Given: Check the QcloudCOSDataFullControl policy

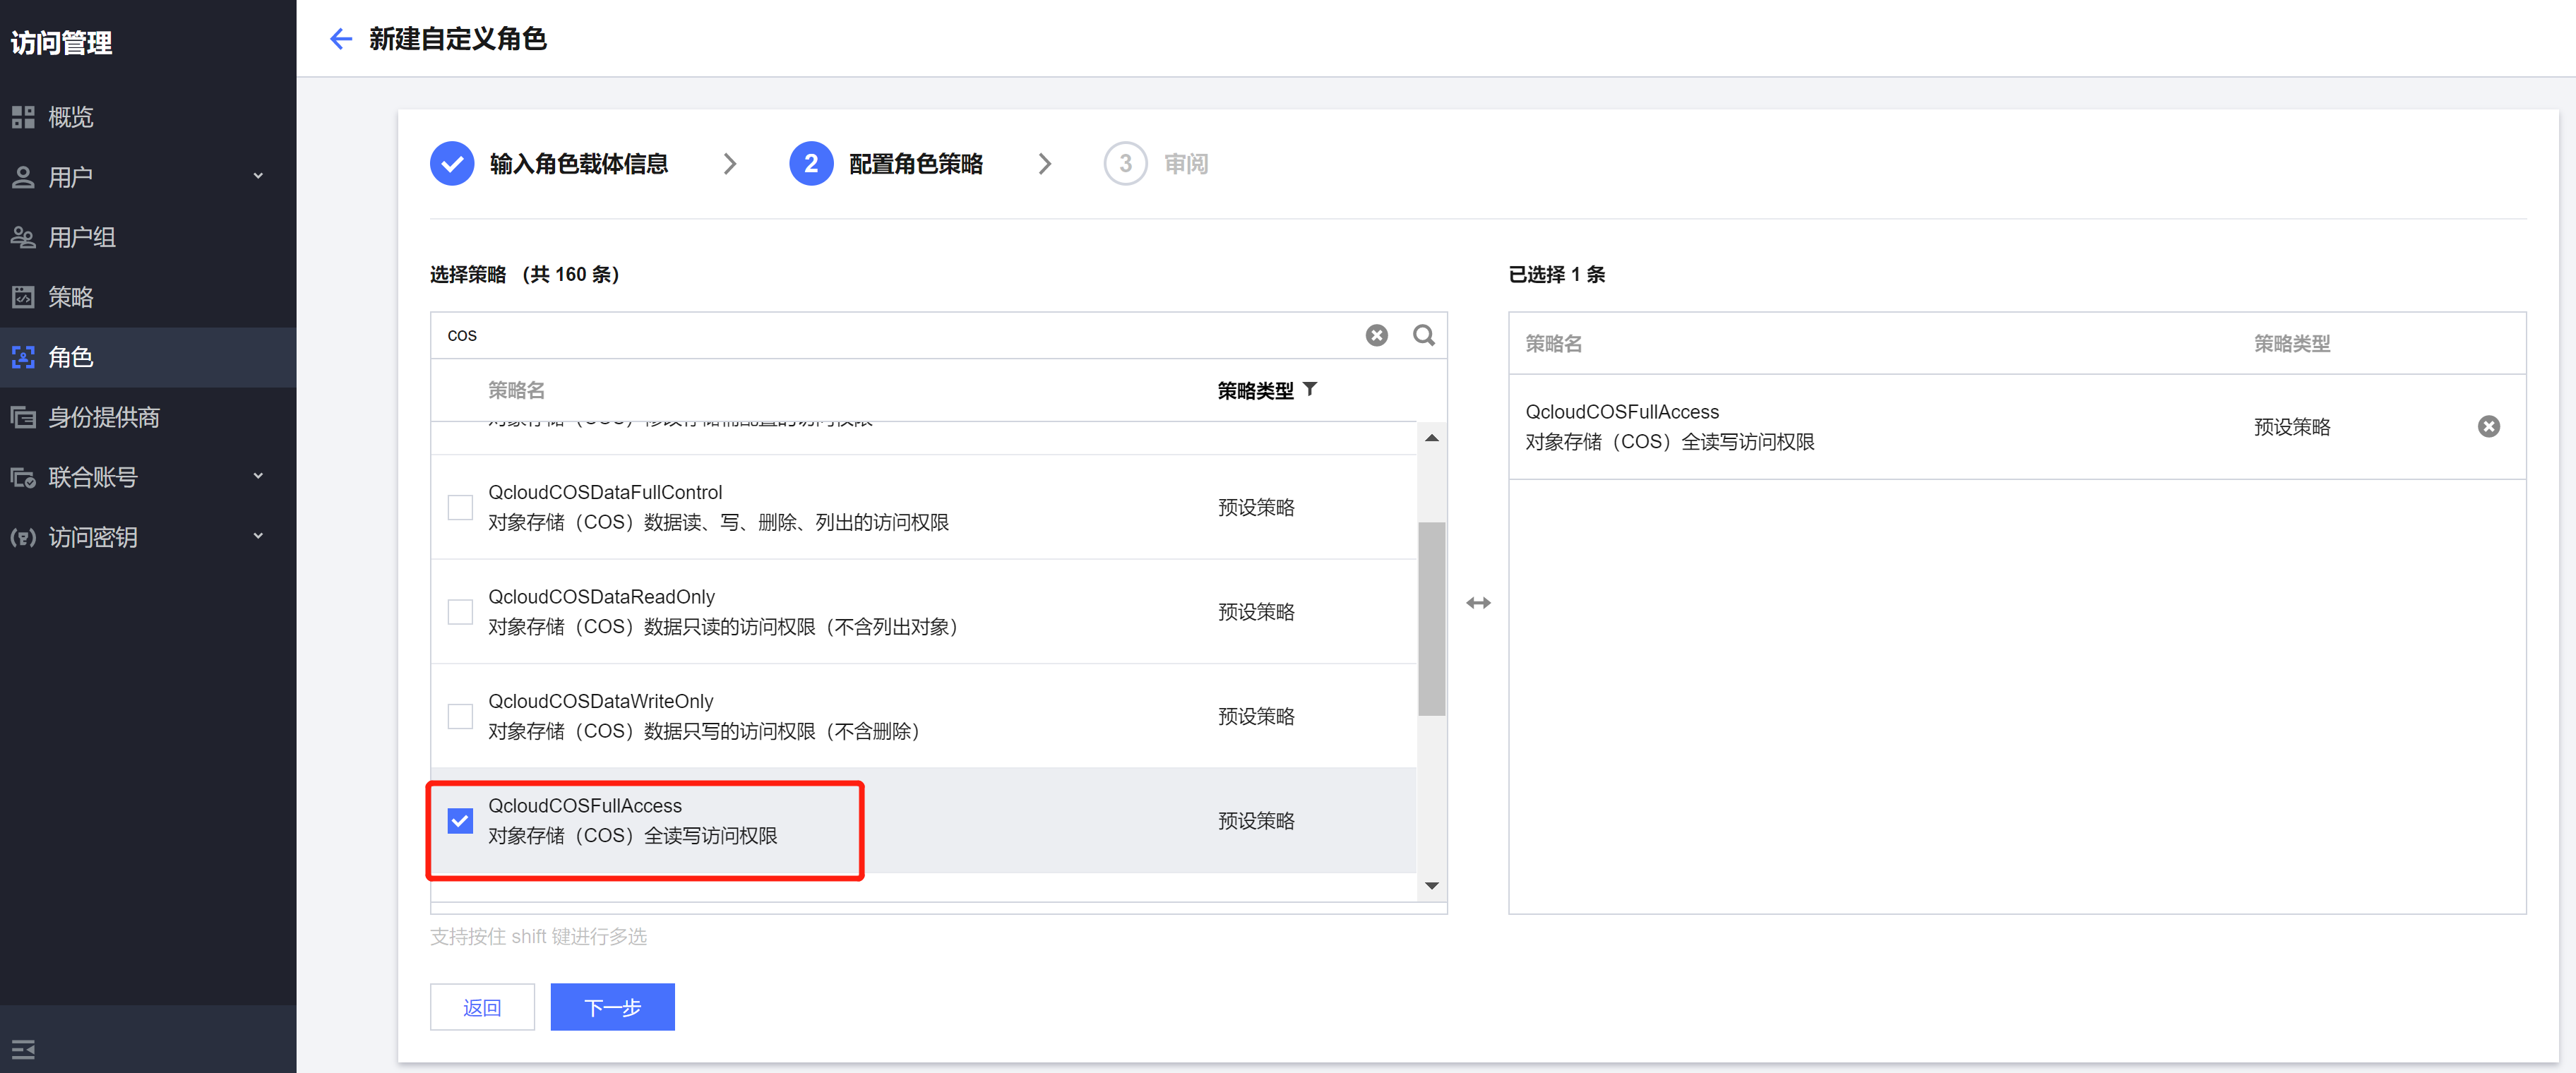Looking at the screenshot, I should [x=460, y=507].
